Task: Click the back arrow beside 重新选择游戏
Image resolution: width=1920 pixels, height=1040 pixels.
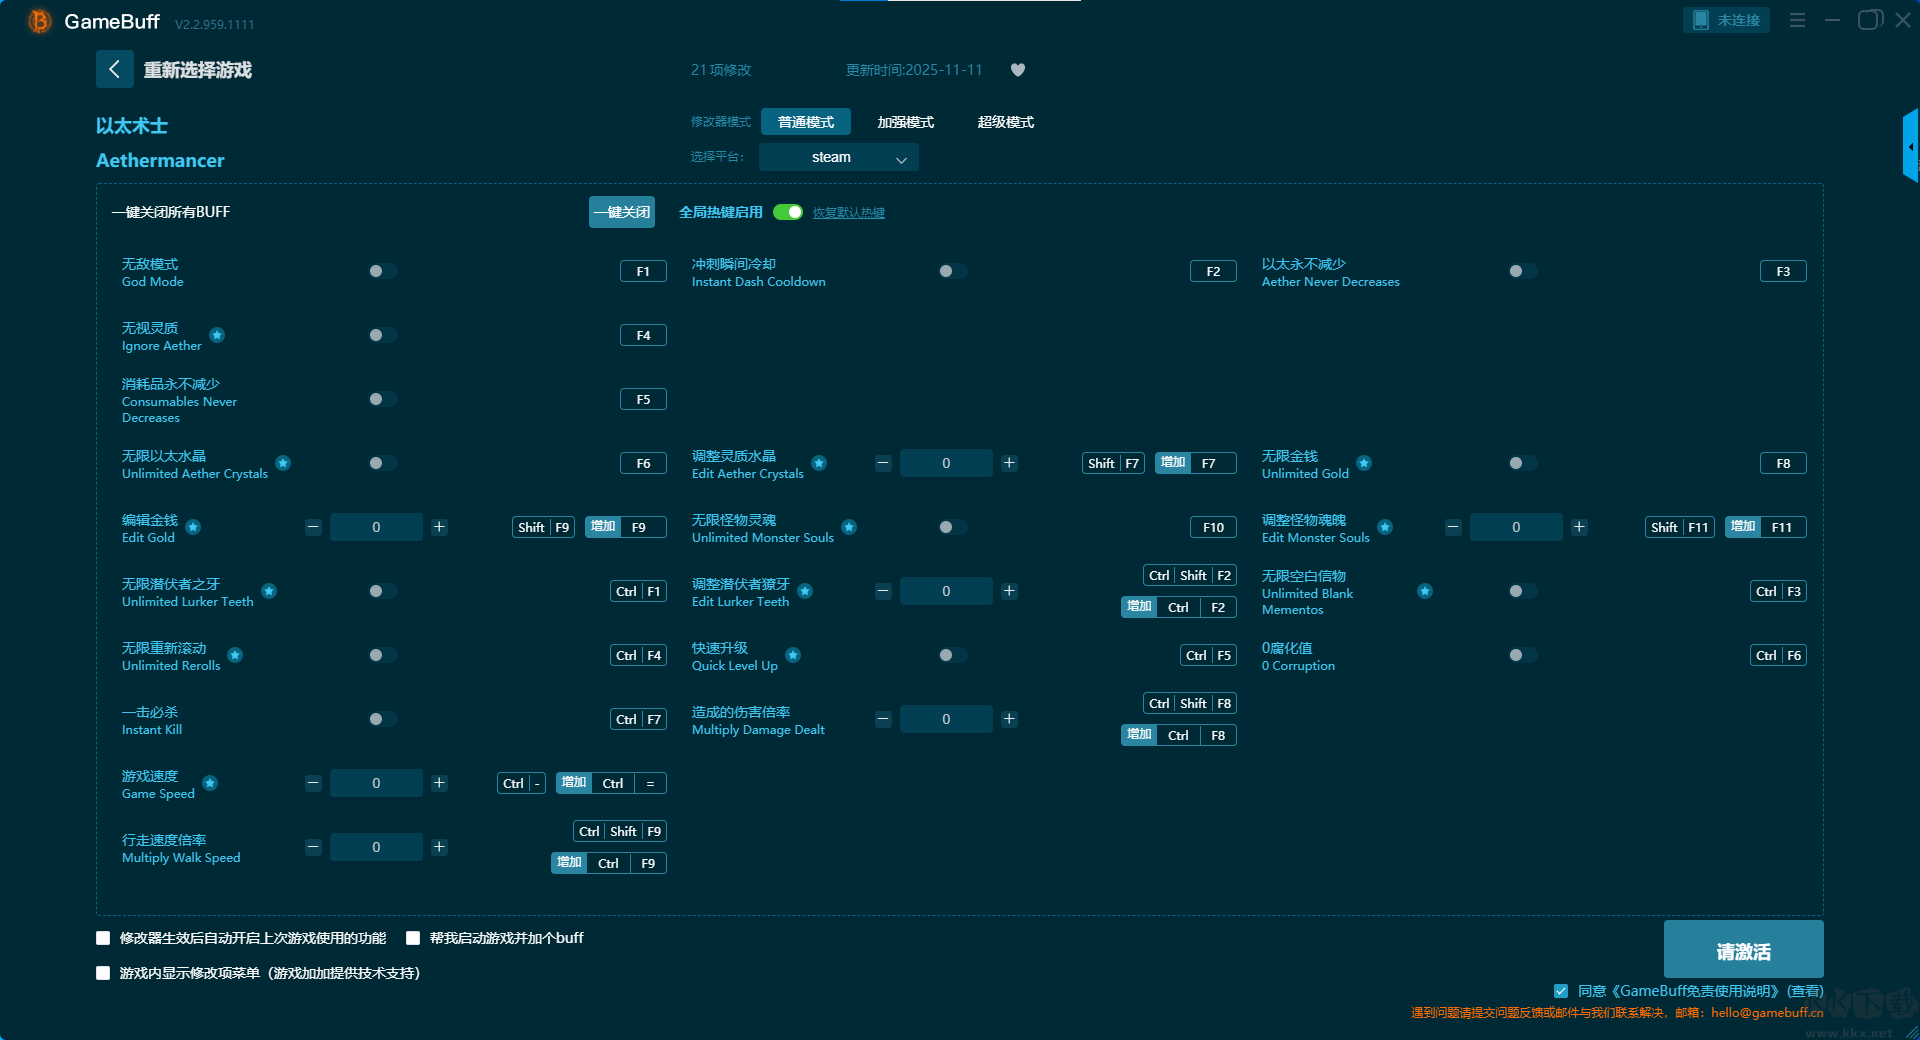Action: point(114,69)
